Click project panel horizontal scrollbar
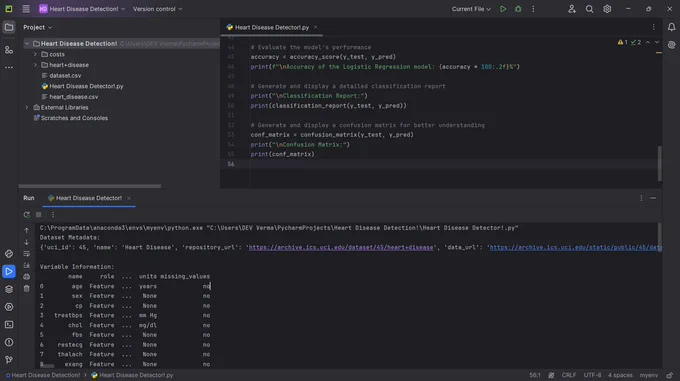This screenshot has height=381, width=680. (x=90, y=186)
